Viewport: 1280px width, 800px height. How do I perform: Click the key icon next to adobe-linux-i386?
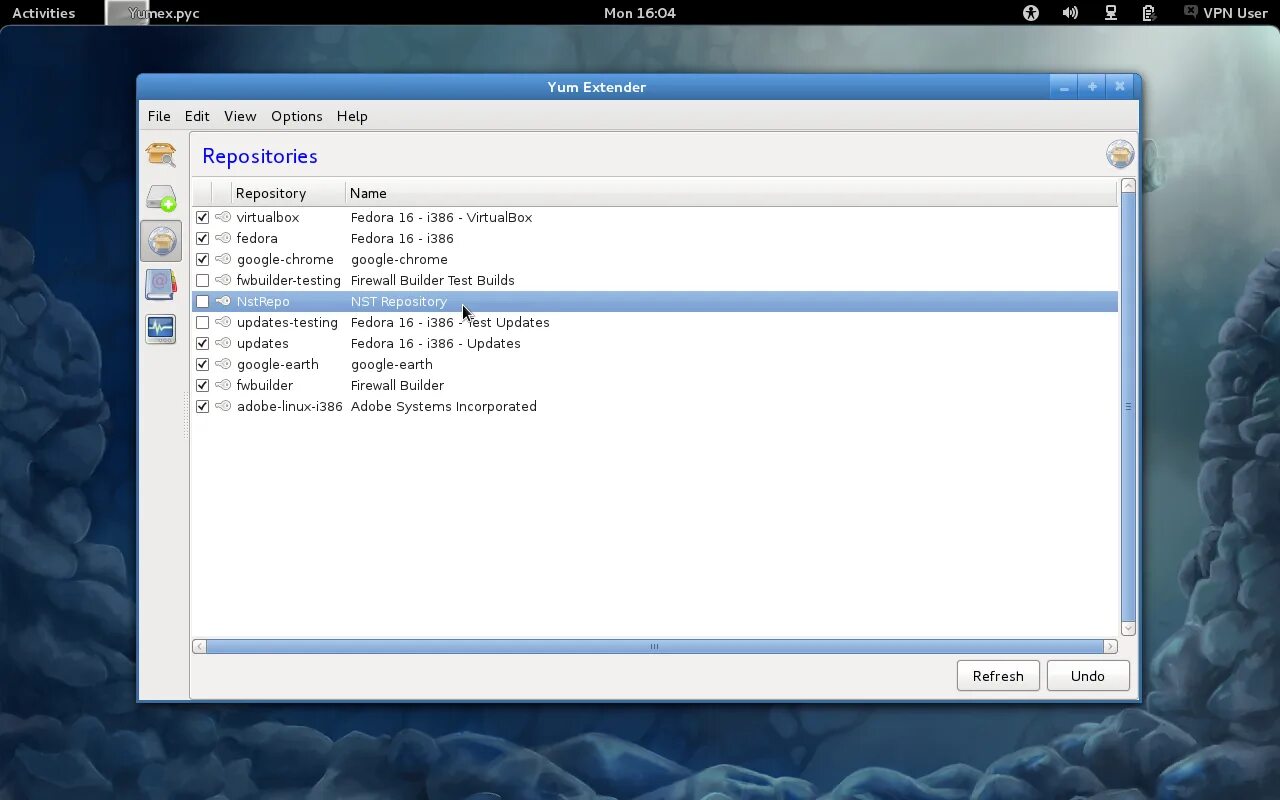pyautogui.click(x=223, y=406)
